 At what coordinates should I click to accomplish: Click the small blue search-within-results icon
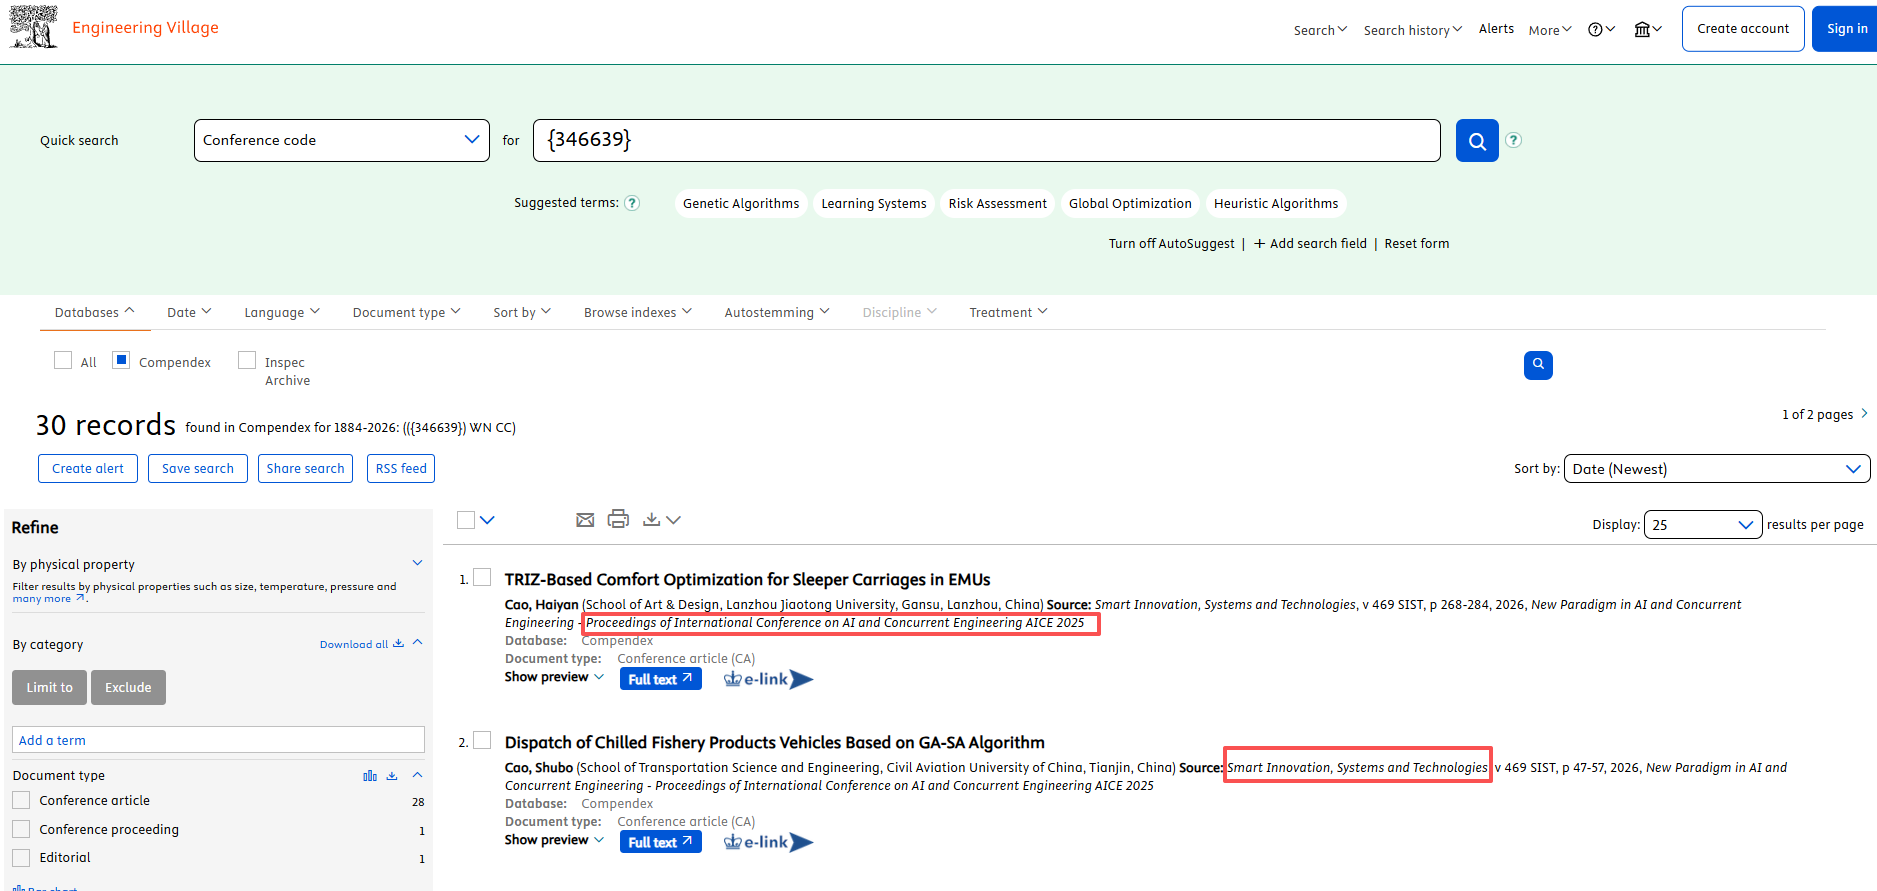click(1537, 365)
